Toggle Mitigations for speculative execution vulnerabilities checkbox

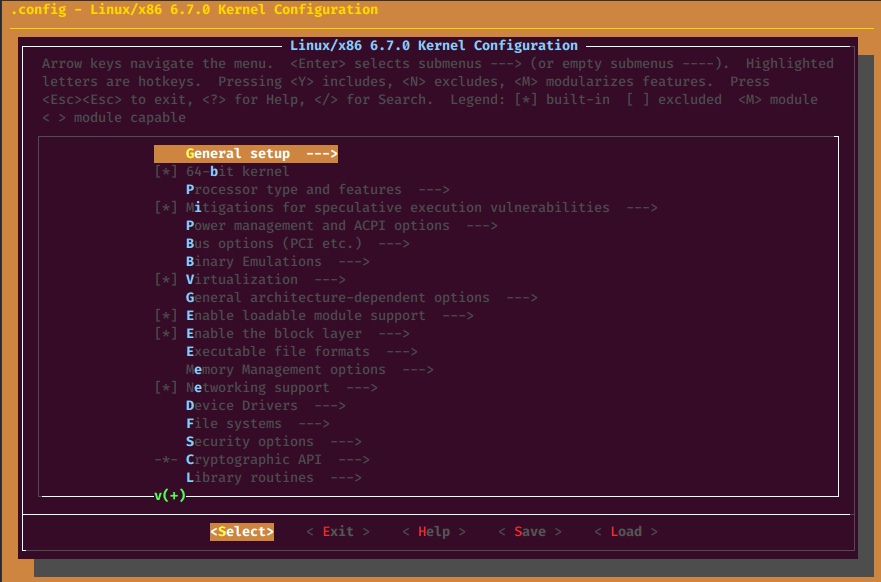click(166, 208)
